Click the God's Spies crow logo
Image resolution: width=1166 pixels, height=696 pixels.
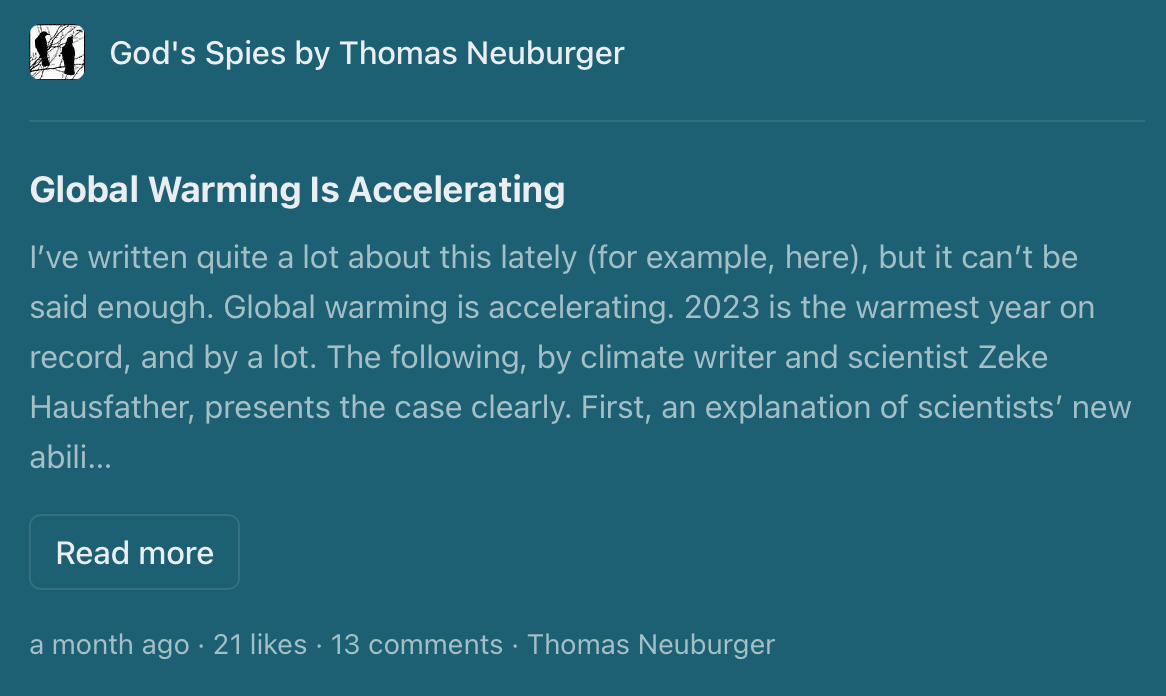tap(57, 53)
